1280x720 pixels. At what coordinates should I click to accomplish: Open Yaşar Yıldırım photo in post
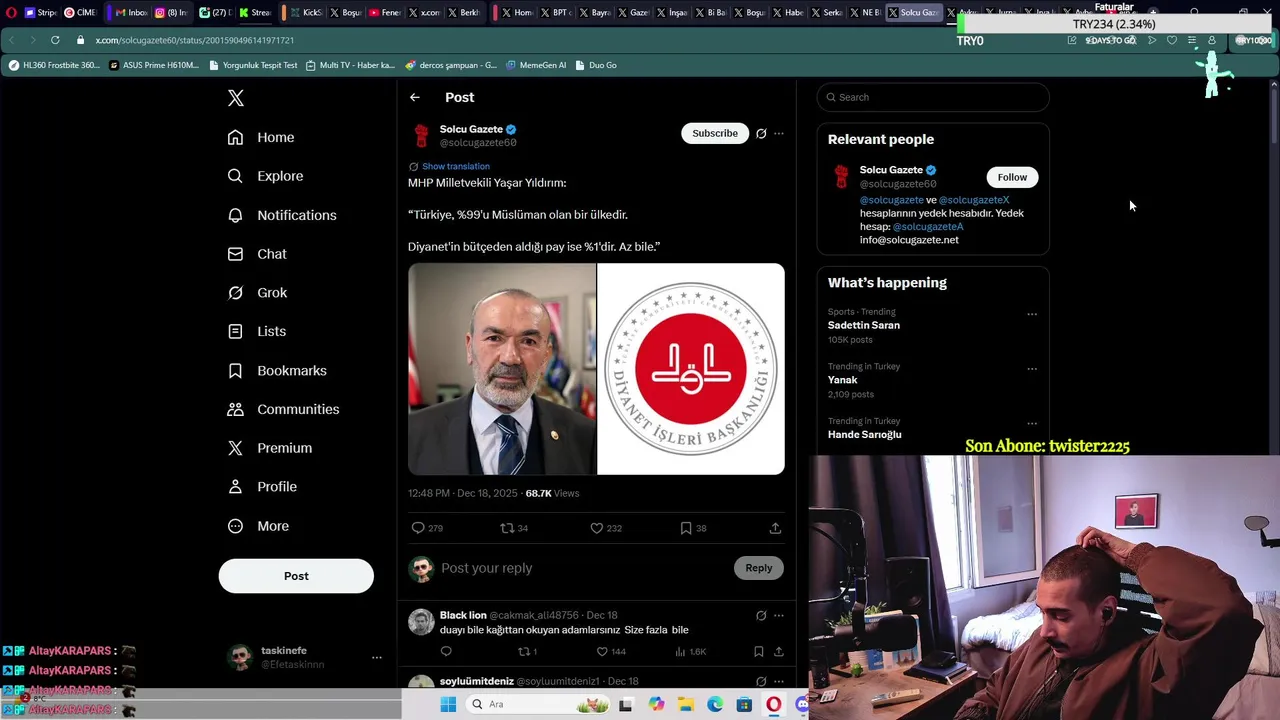point(501,369)
